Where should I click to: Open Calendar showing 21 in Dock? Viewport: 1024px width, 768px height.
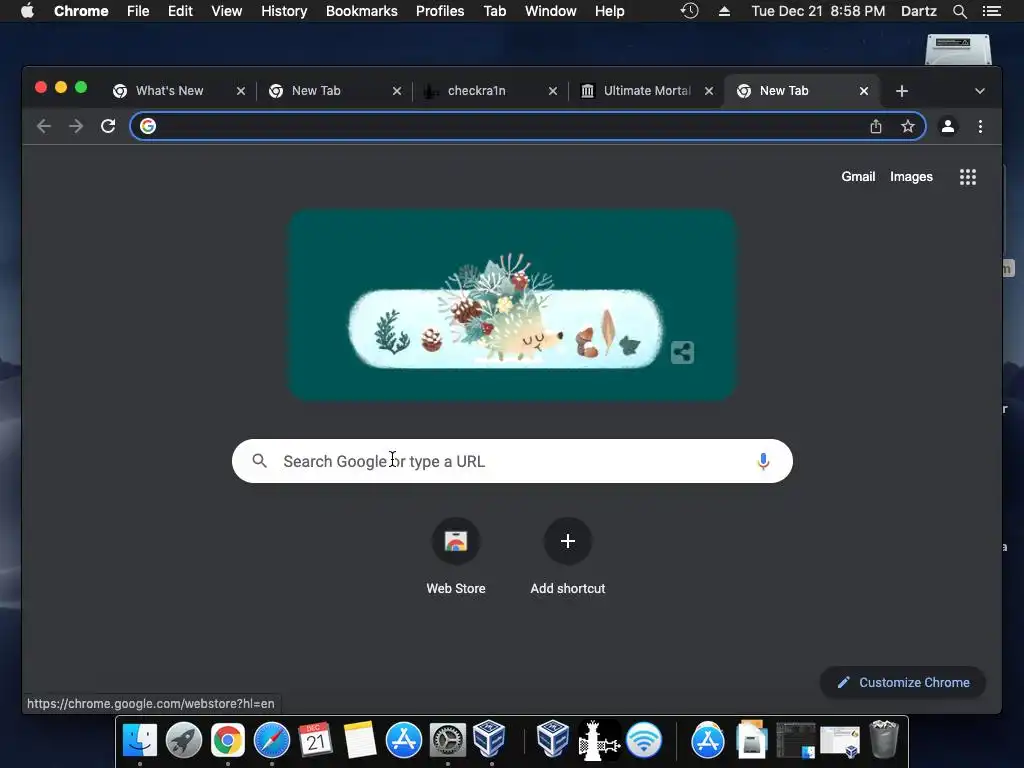[315, 740]
